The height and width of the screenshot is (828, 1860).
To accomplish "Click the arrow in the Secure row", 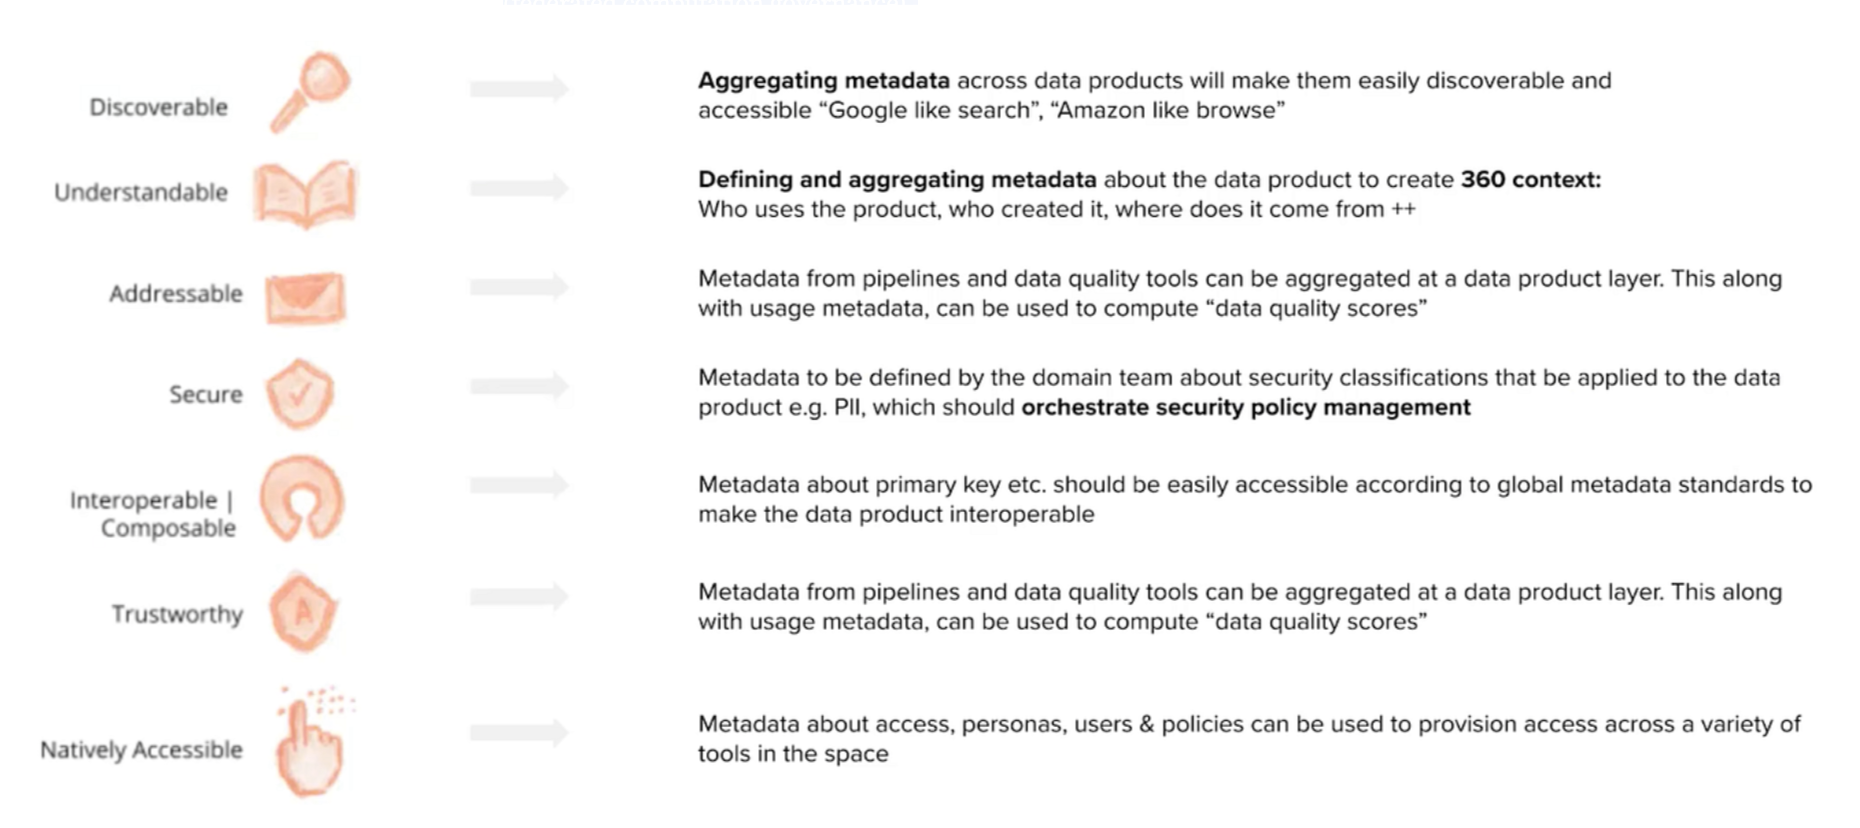I will coord(519,385).
